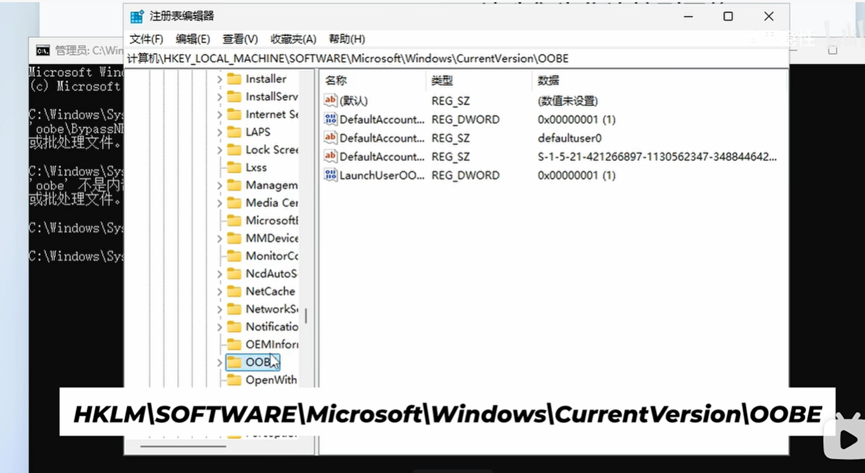
Task: Select the NetworkSe tree label
Action: coord(271,309)
